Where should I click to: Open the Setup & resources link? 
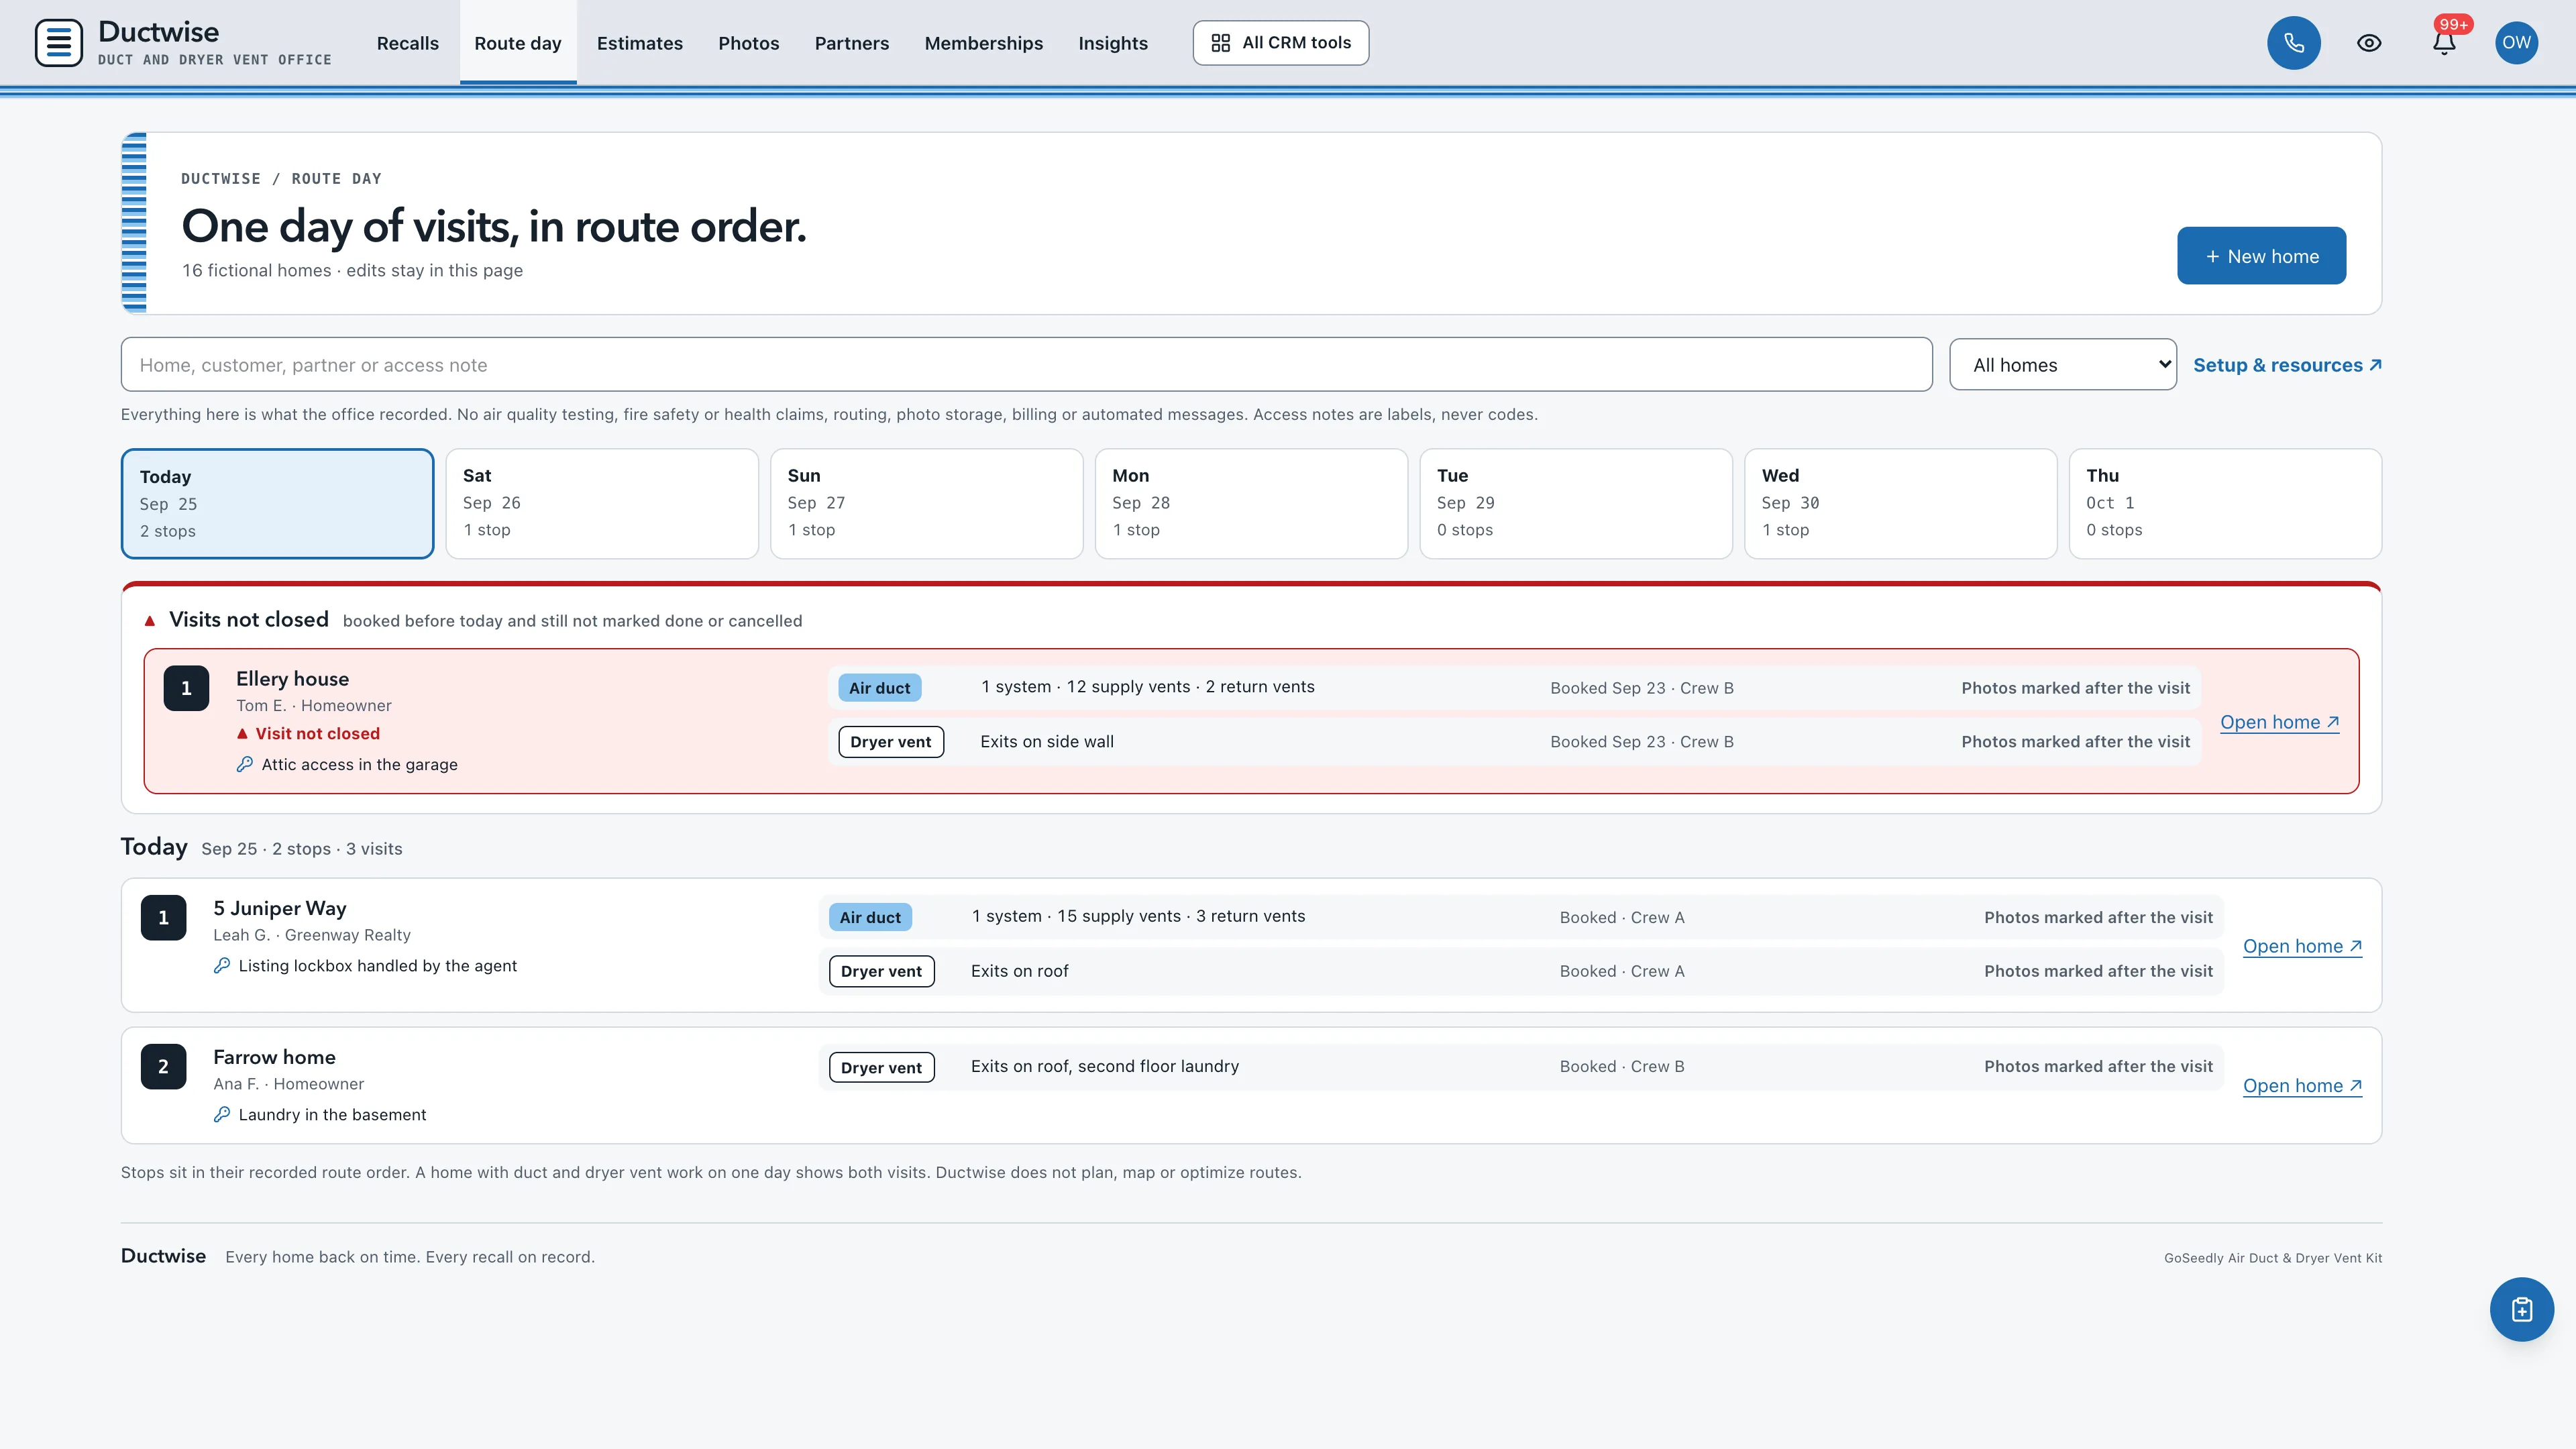pos(2287,365)
